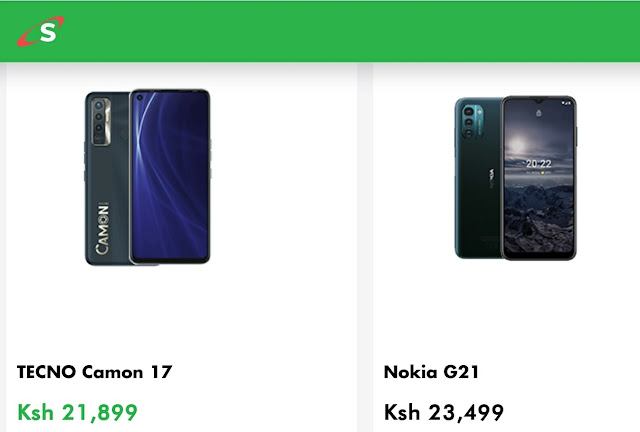The image size is (640, 432).
Task: Select the Ksh 21,899 green price
Action: pos(77,412)
